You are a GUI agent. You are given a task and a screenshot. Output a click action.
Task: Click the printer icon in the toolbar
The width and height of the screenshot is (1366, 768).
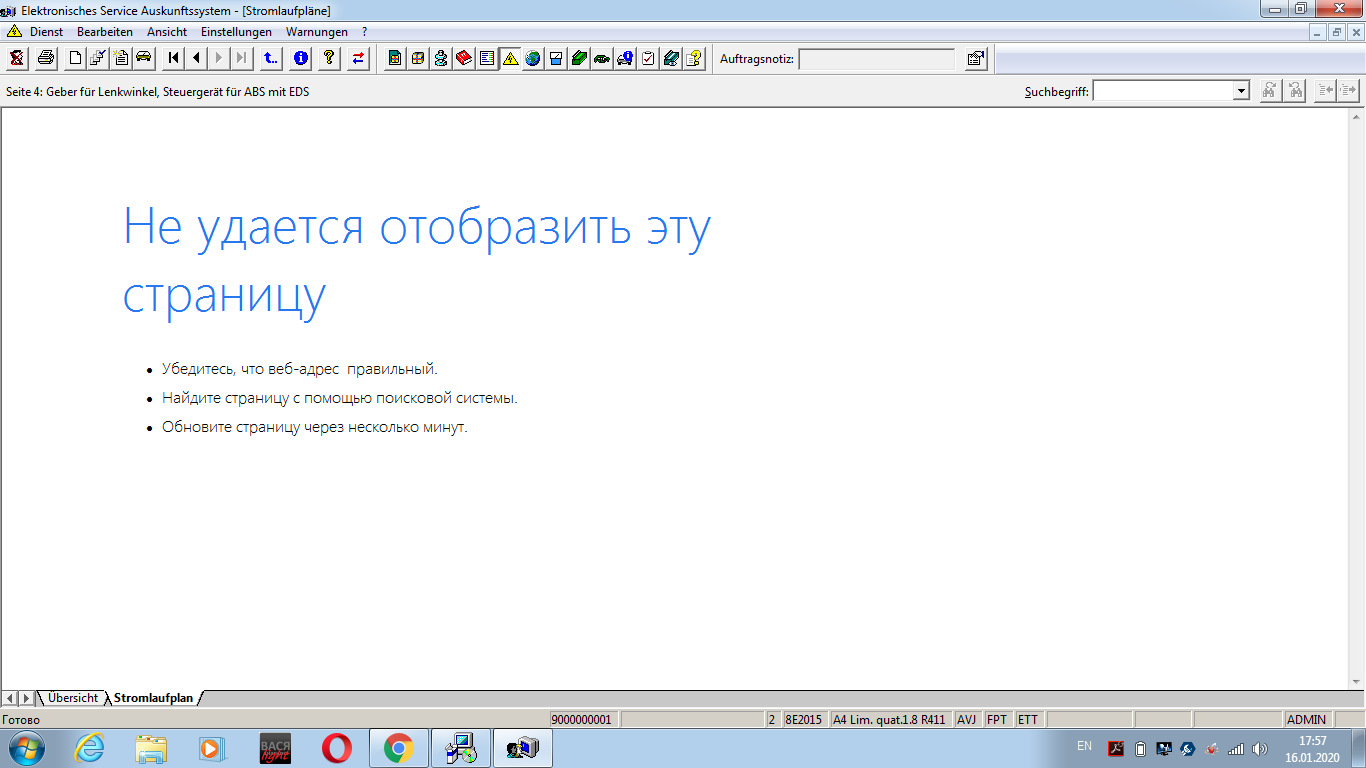[45, 58]
